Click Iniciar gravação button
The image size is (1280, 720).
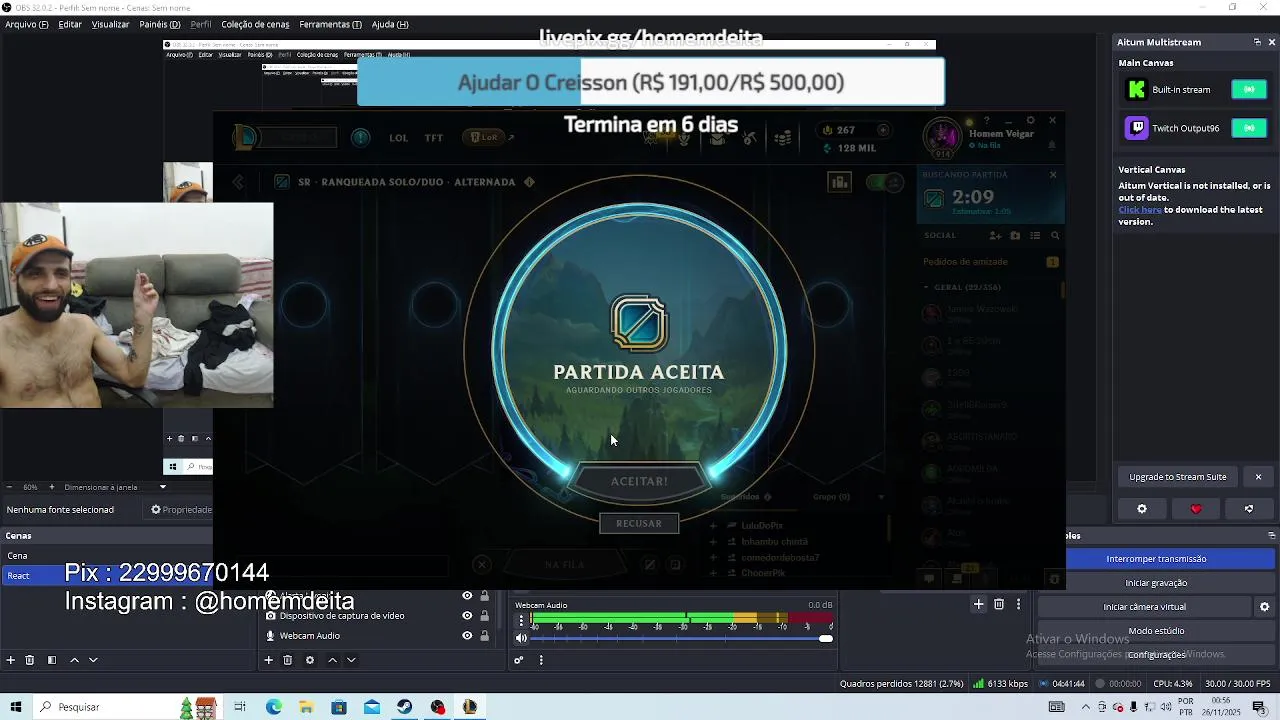1156,583
